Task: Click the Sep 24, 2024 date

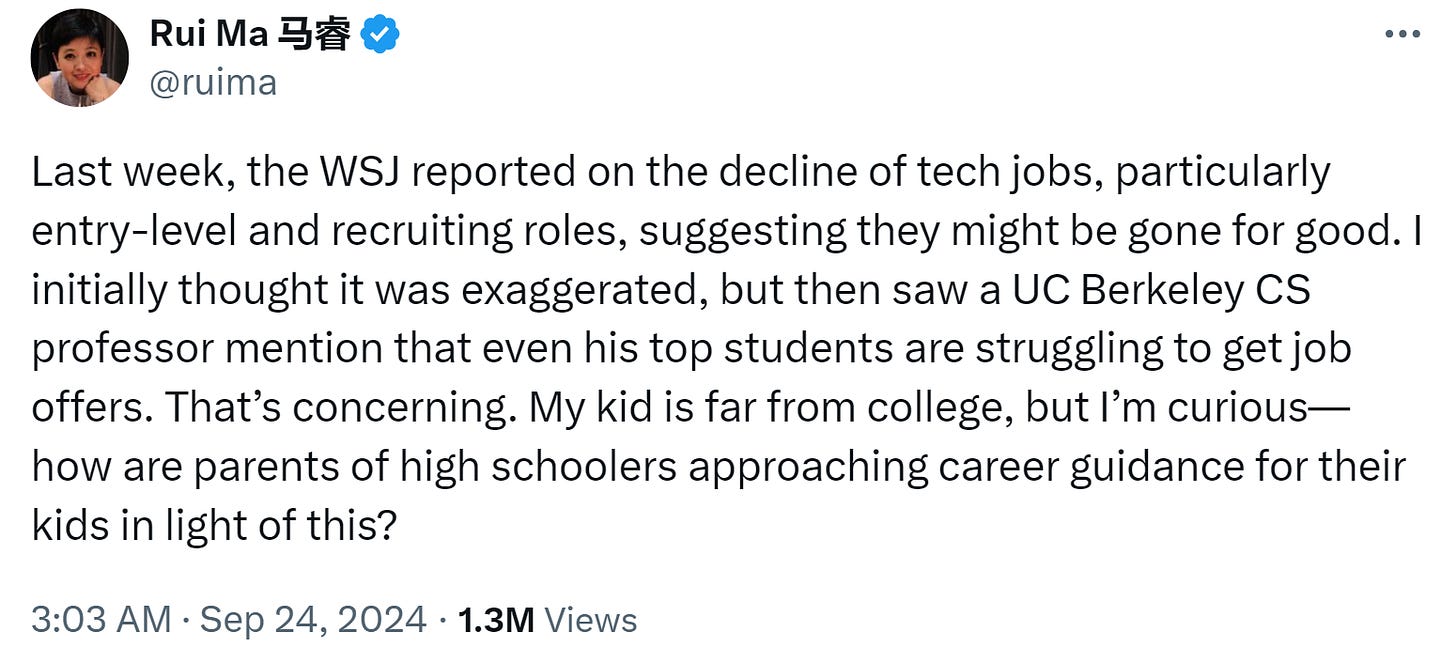Action: tap(314, 620)
